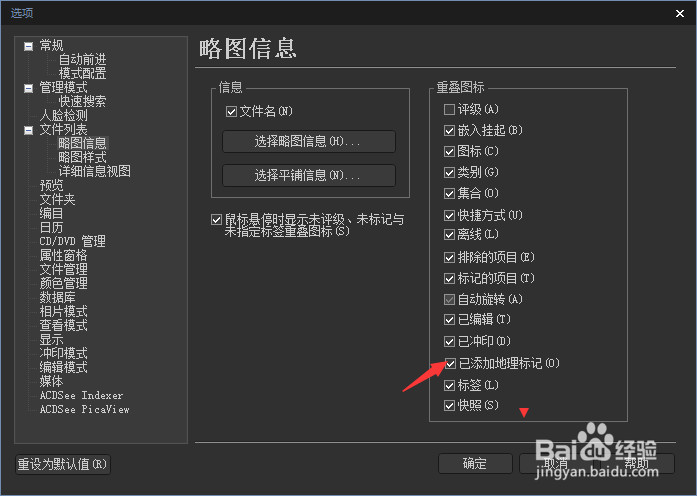The width and height of the screenshot is (697, 496).
Task: Open 颜色管理 settings in the tree
Action: point(64,283)
